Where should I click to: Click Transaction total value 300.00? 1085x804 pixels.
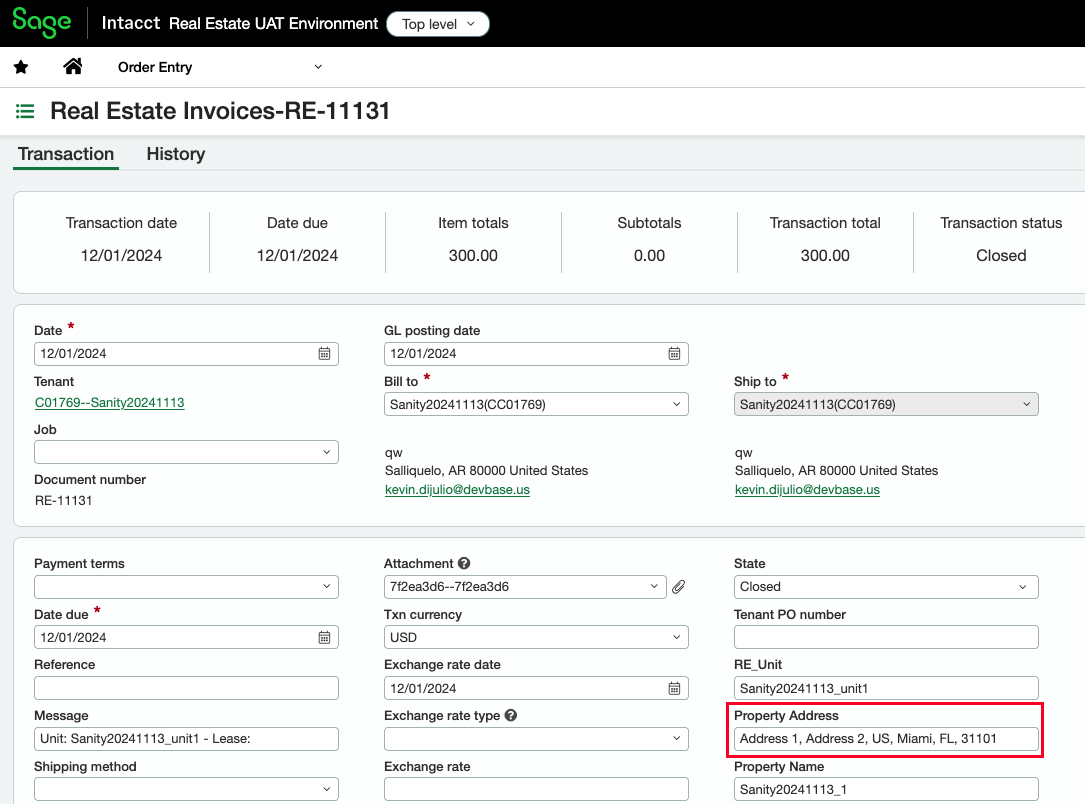[x=825, y=255]
